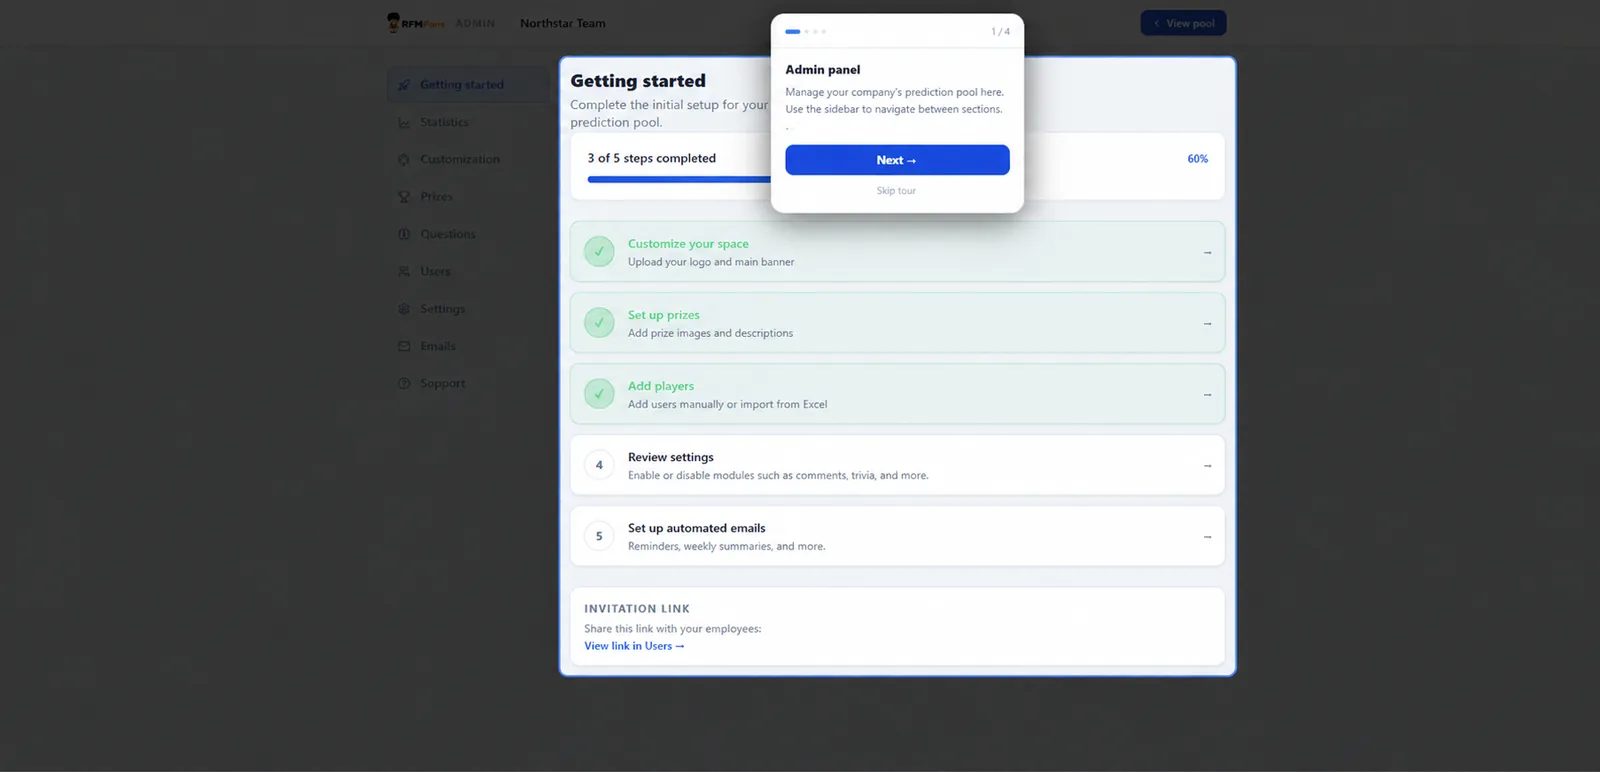
Task: Click the 1 / 4 tour counter
Action: (x=1000, y=32)
